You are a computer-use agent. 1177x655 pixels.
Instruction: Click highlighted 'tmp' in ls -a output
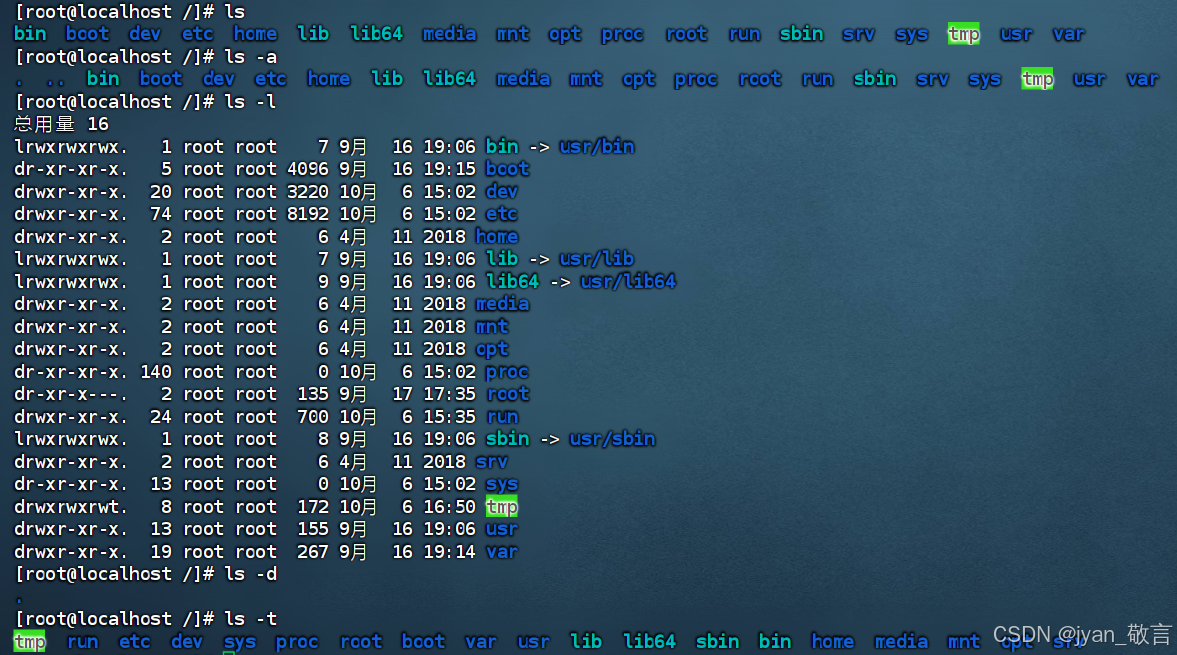[x=1037, y=79]
